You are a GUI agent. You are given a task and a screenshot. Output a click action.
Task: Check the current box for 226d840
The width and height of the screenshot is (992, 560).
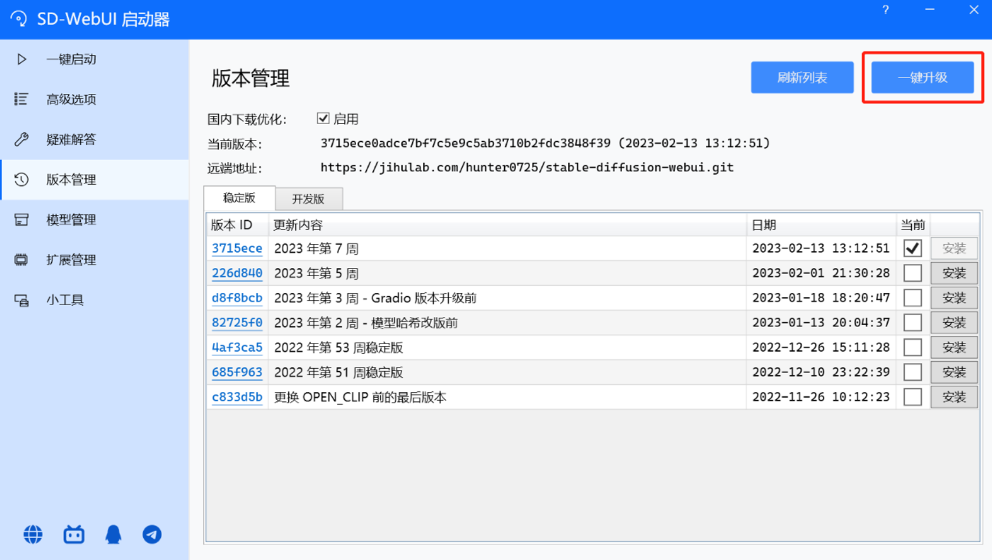(x=912, y=273)
